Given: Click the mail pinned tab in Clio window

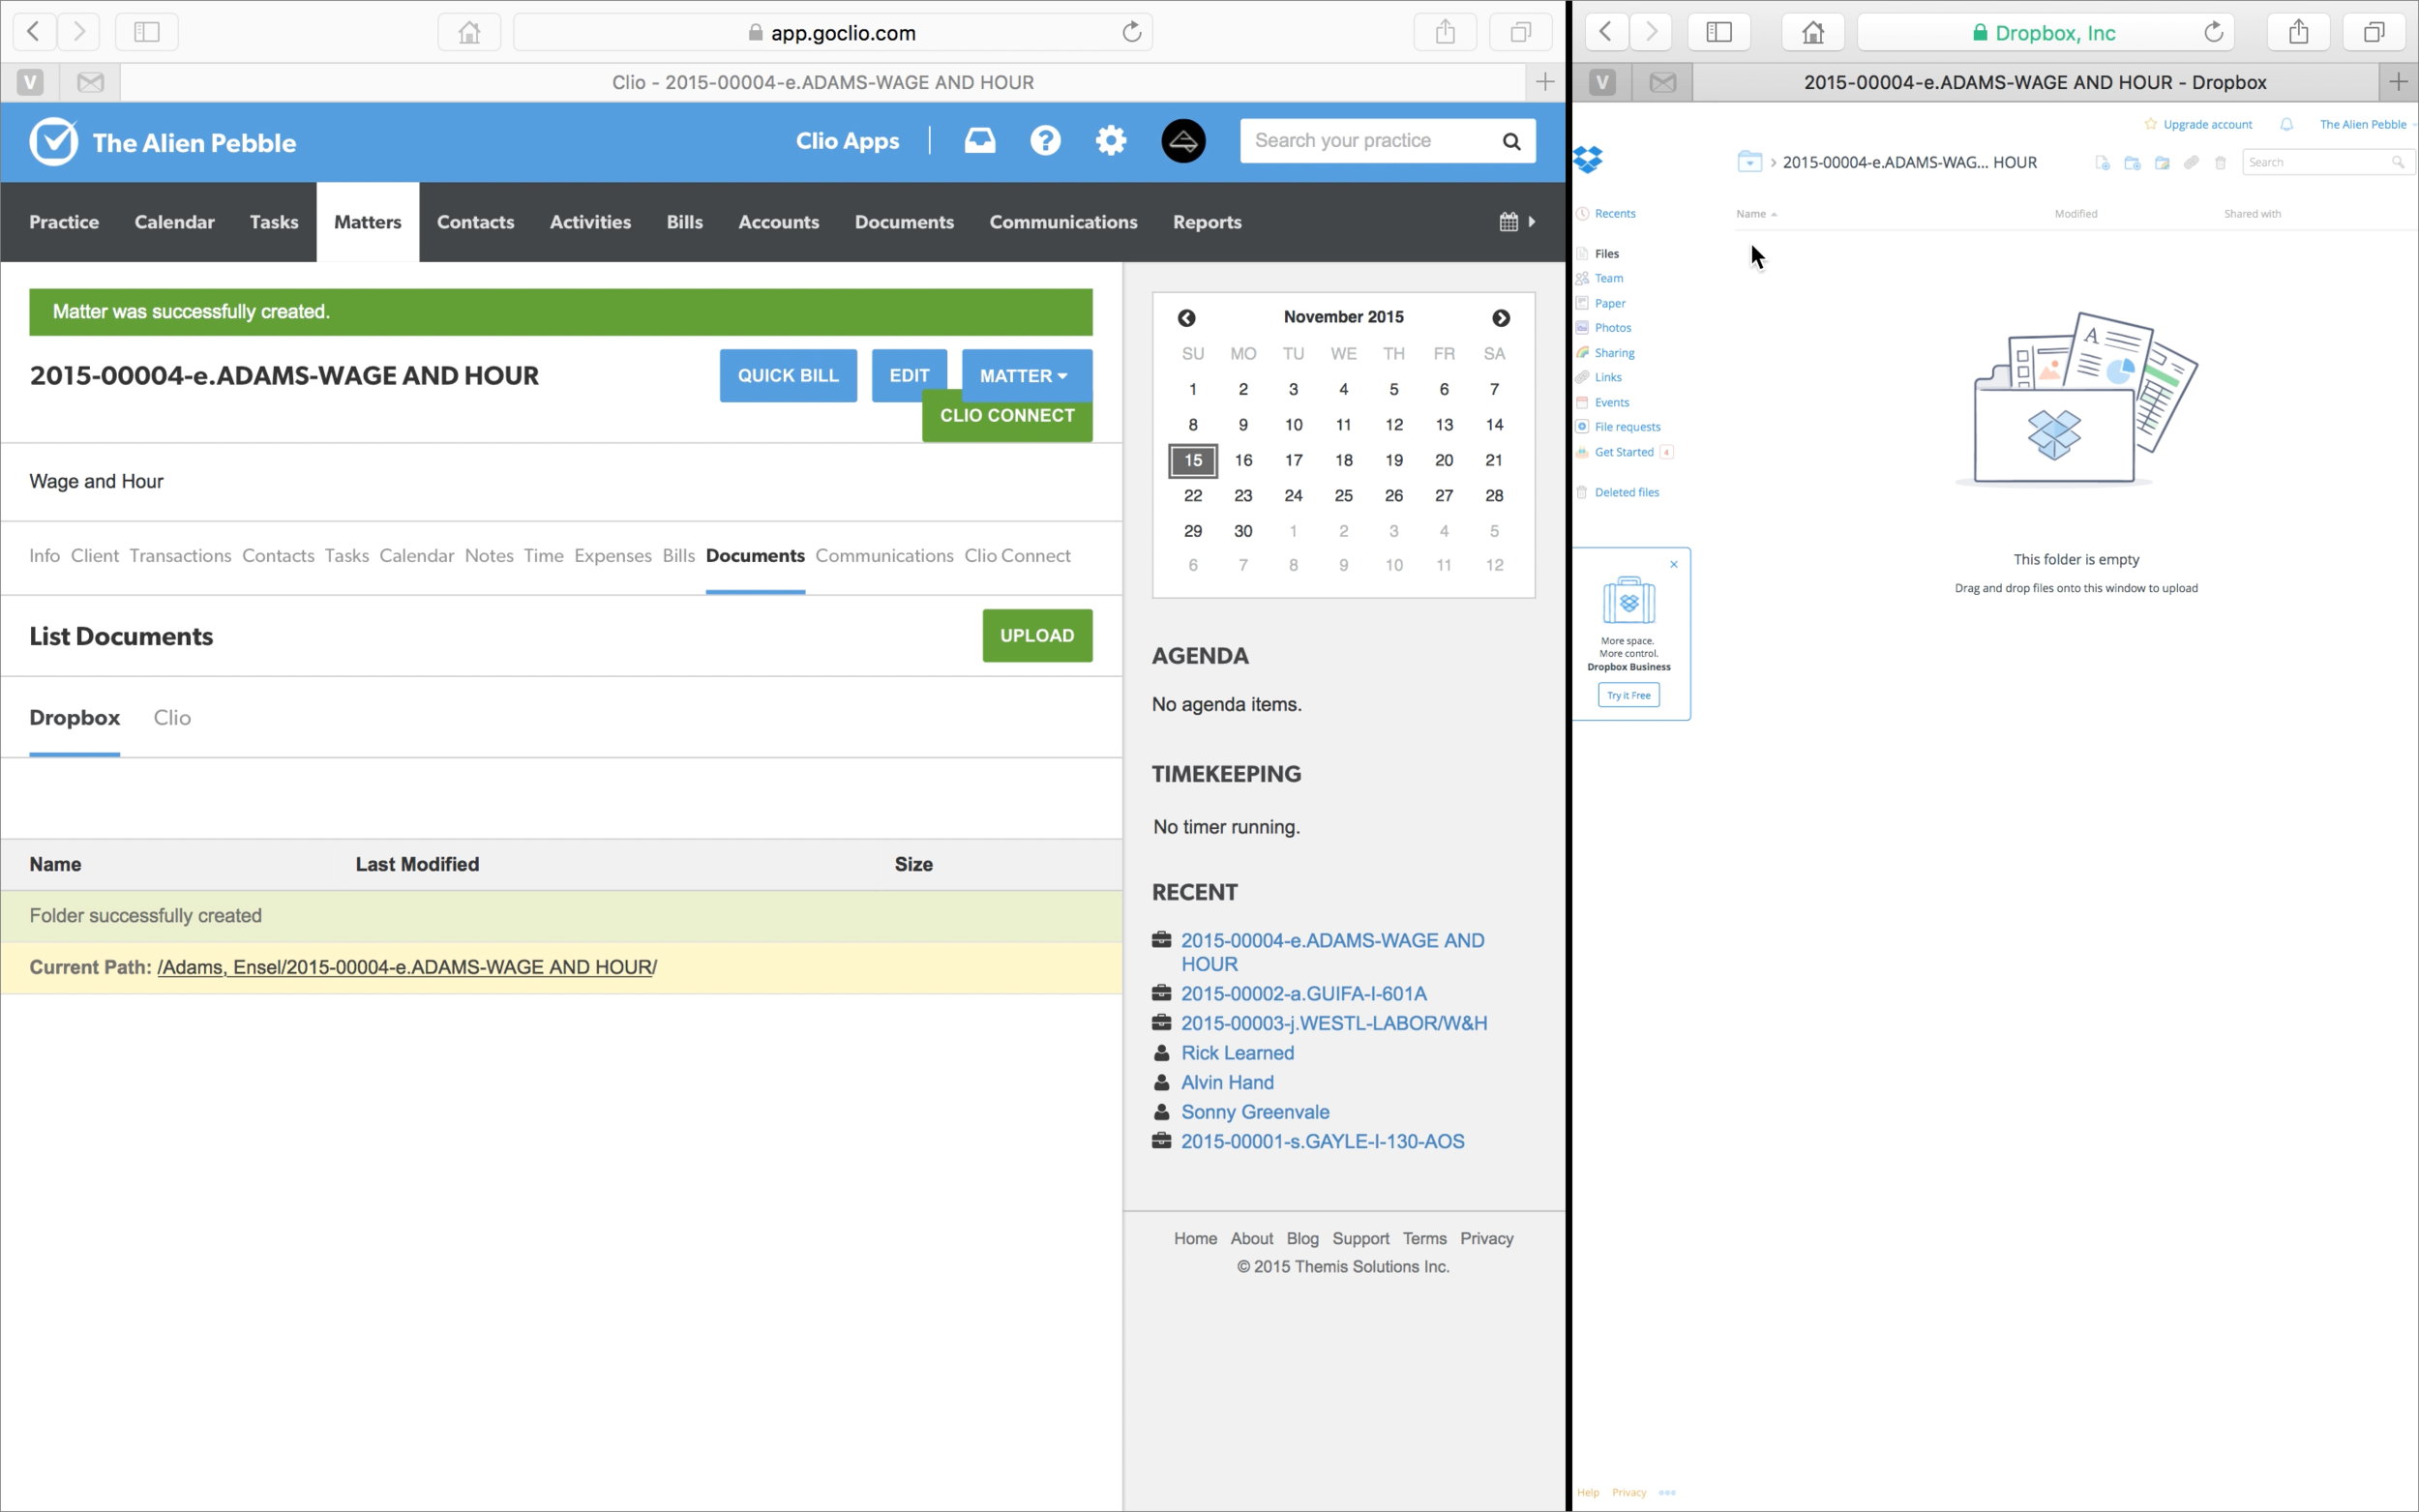Looking at the screenshot, I should (x=90, y=82).
